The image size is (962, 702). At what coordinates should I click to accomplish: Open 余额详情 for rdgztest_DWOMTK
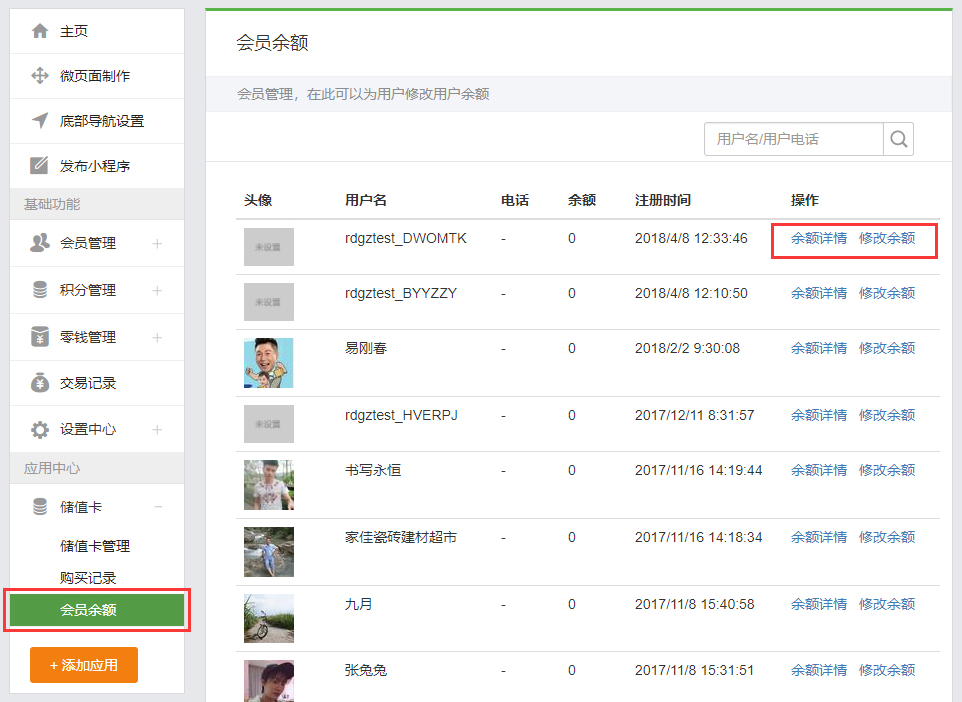click(x=818, y=238)
